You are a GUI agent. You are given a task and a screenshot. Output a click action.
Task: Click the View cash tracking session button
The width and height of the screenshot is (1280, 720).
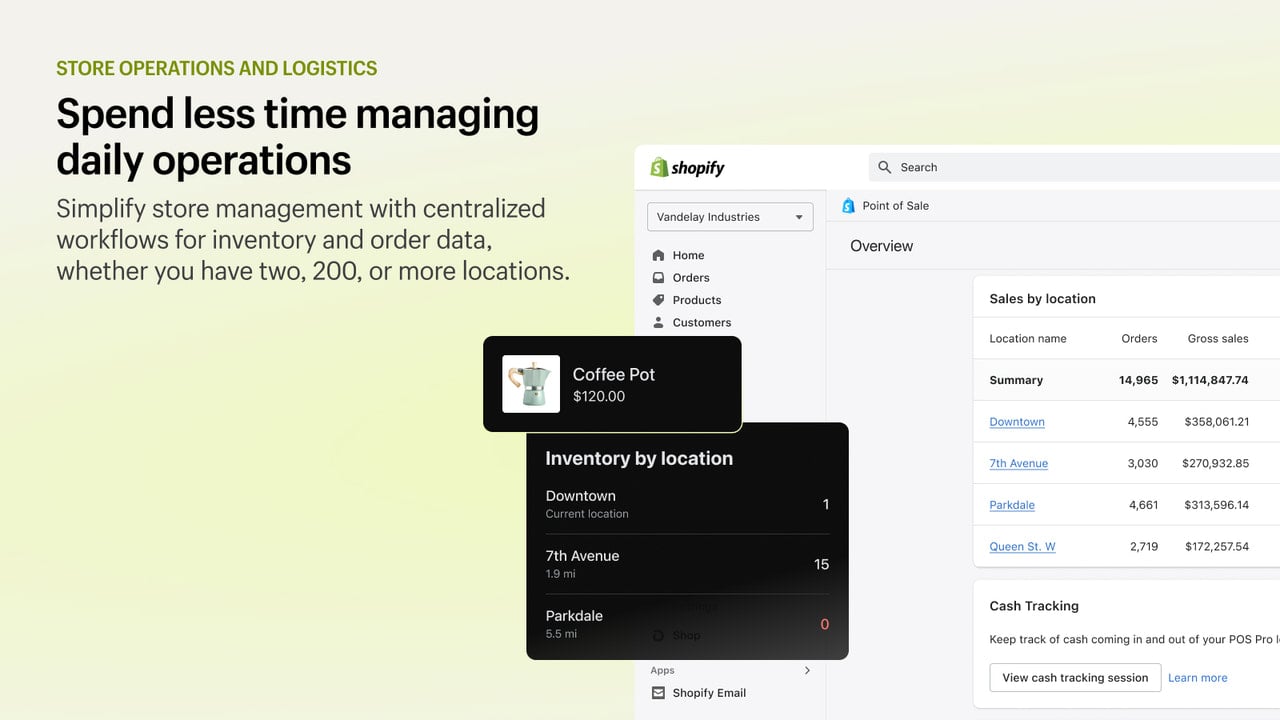point(1075,677)
